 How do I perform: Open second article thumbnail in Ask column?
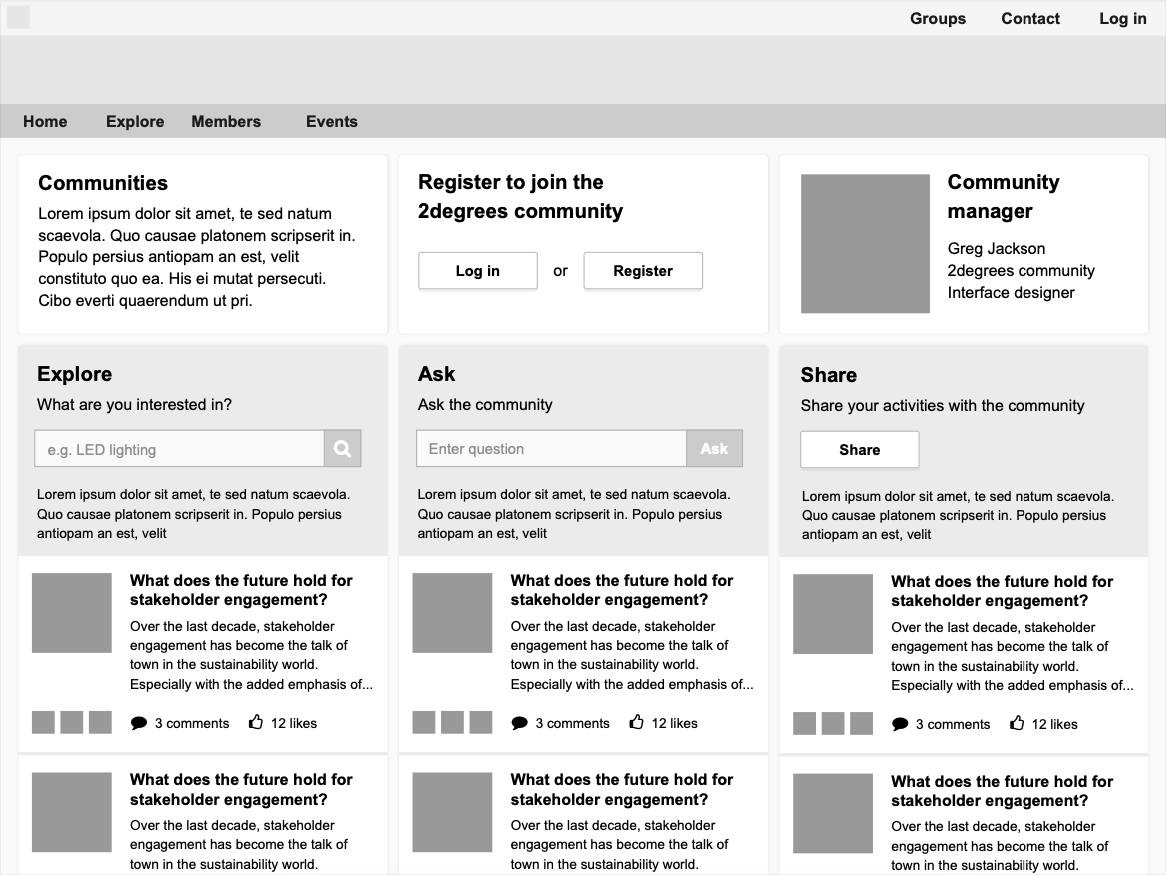click(452, 812)
